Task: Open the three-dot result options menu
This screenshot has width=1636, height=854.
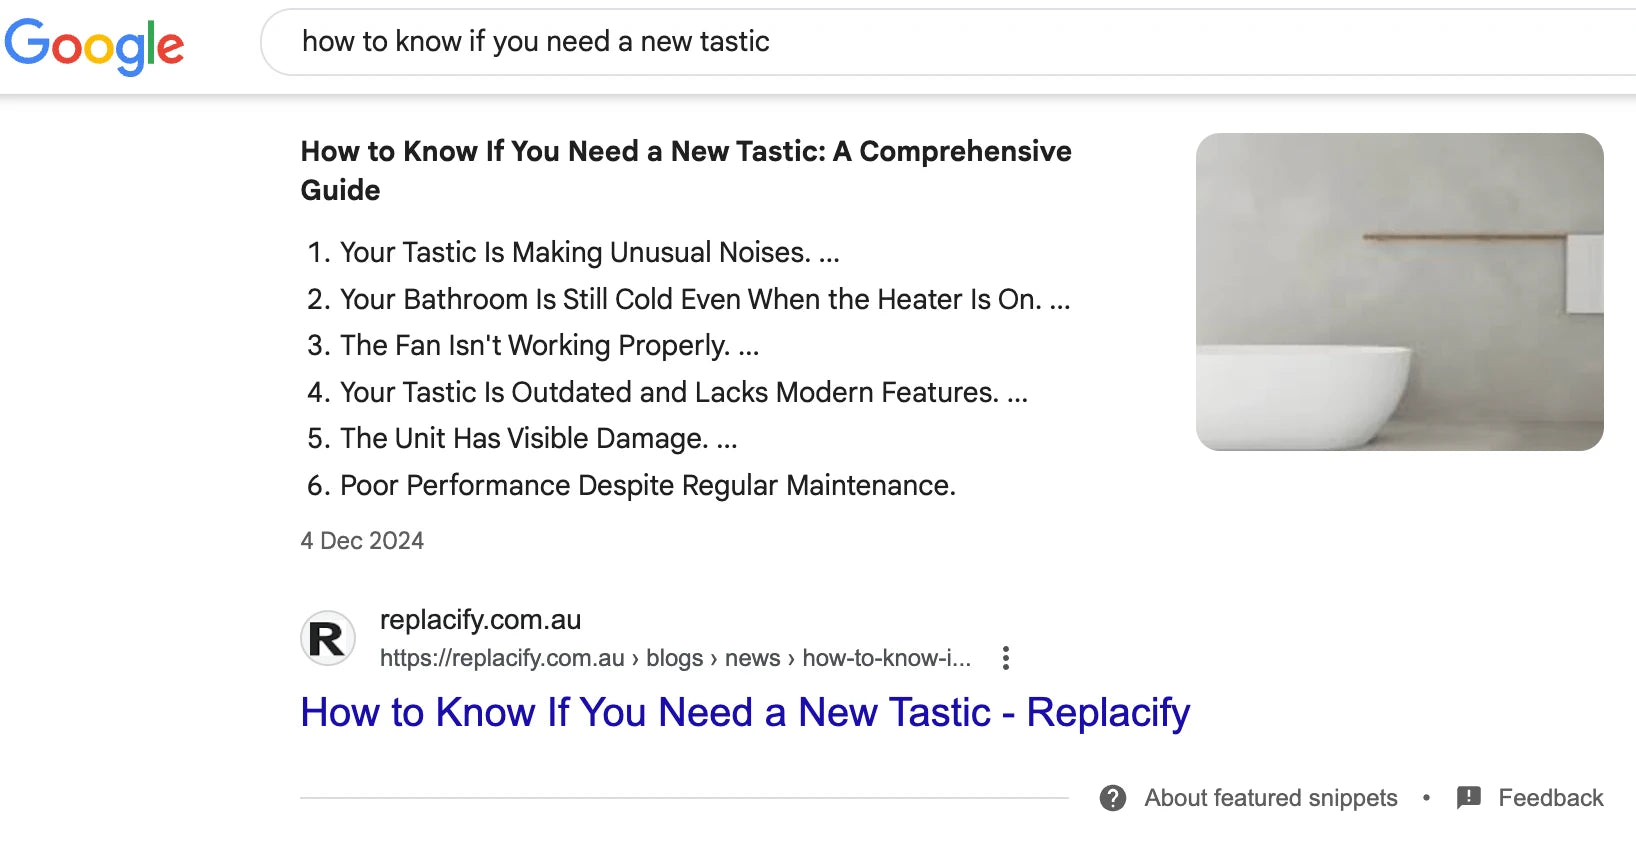Action: pyautogui.click(x=1005, y=658)
